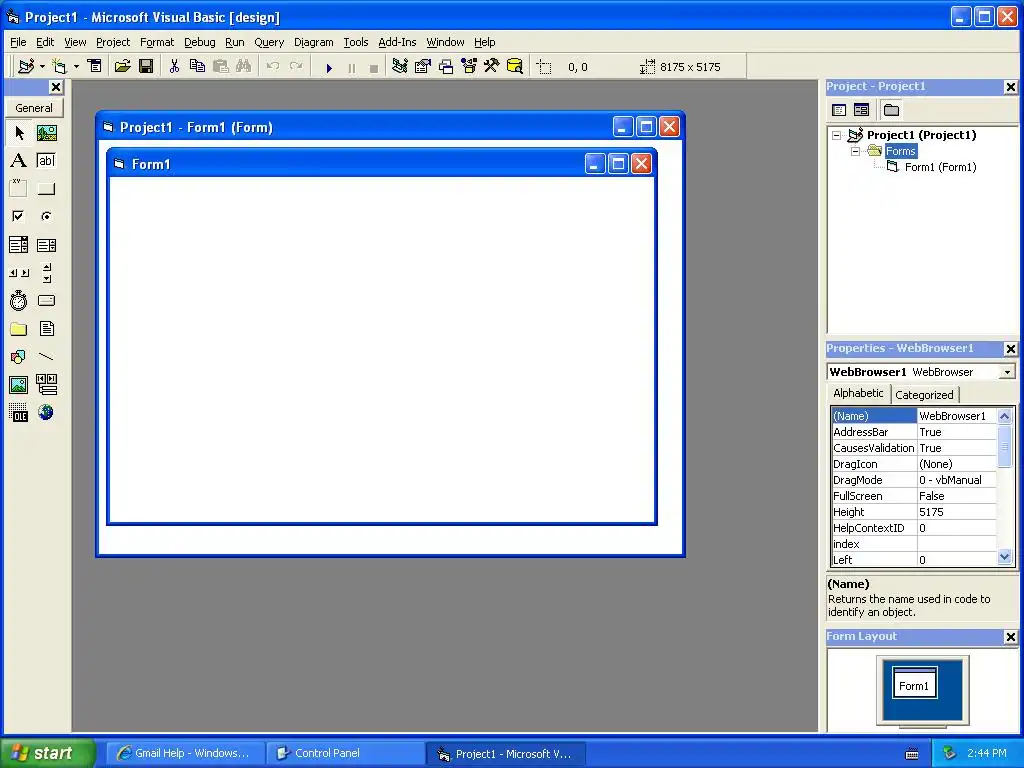1024x768 pixels.
Task: Collapse the Project1 (Project1) tree node
Action: click(837, 136)
